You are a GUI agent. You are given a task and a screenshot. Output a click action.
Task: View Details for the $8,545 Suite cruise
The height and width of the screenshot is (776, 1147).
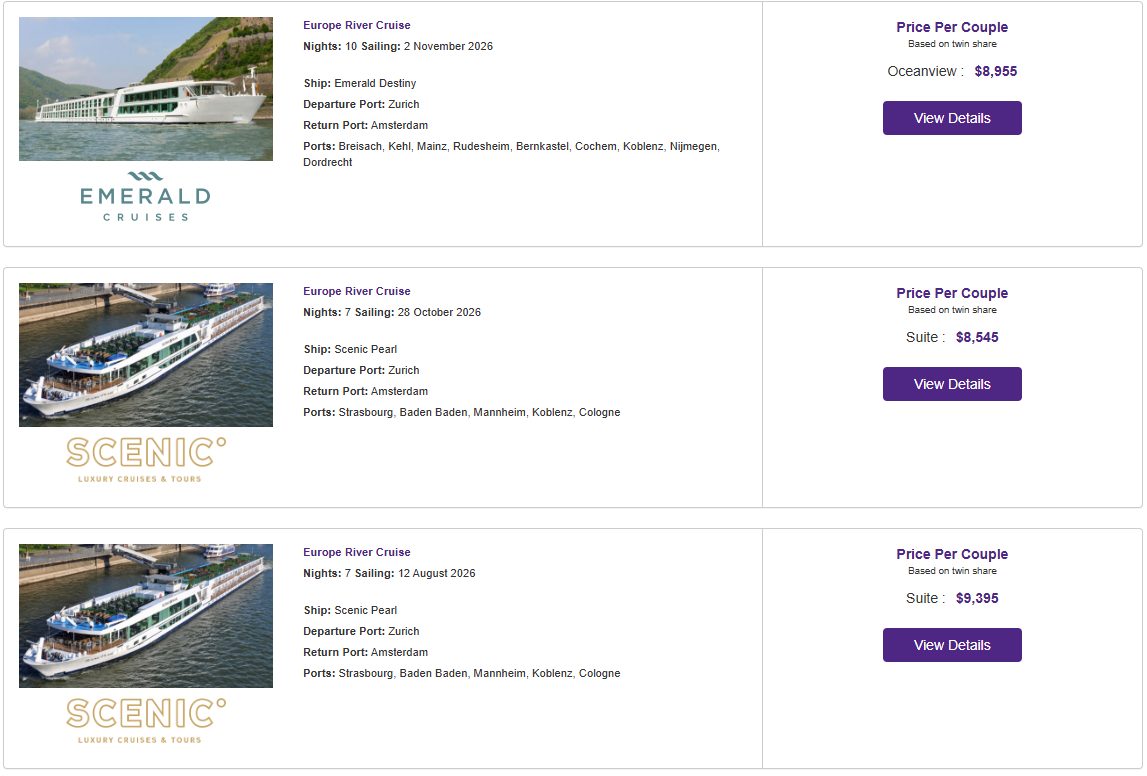coord(952,384)
